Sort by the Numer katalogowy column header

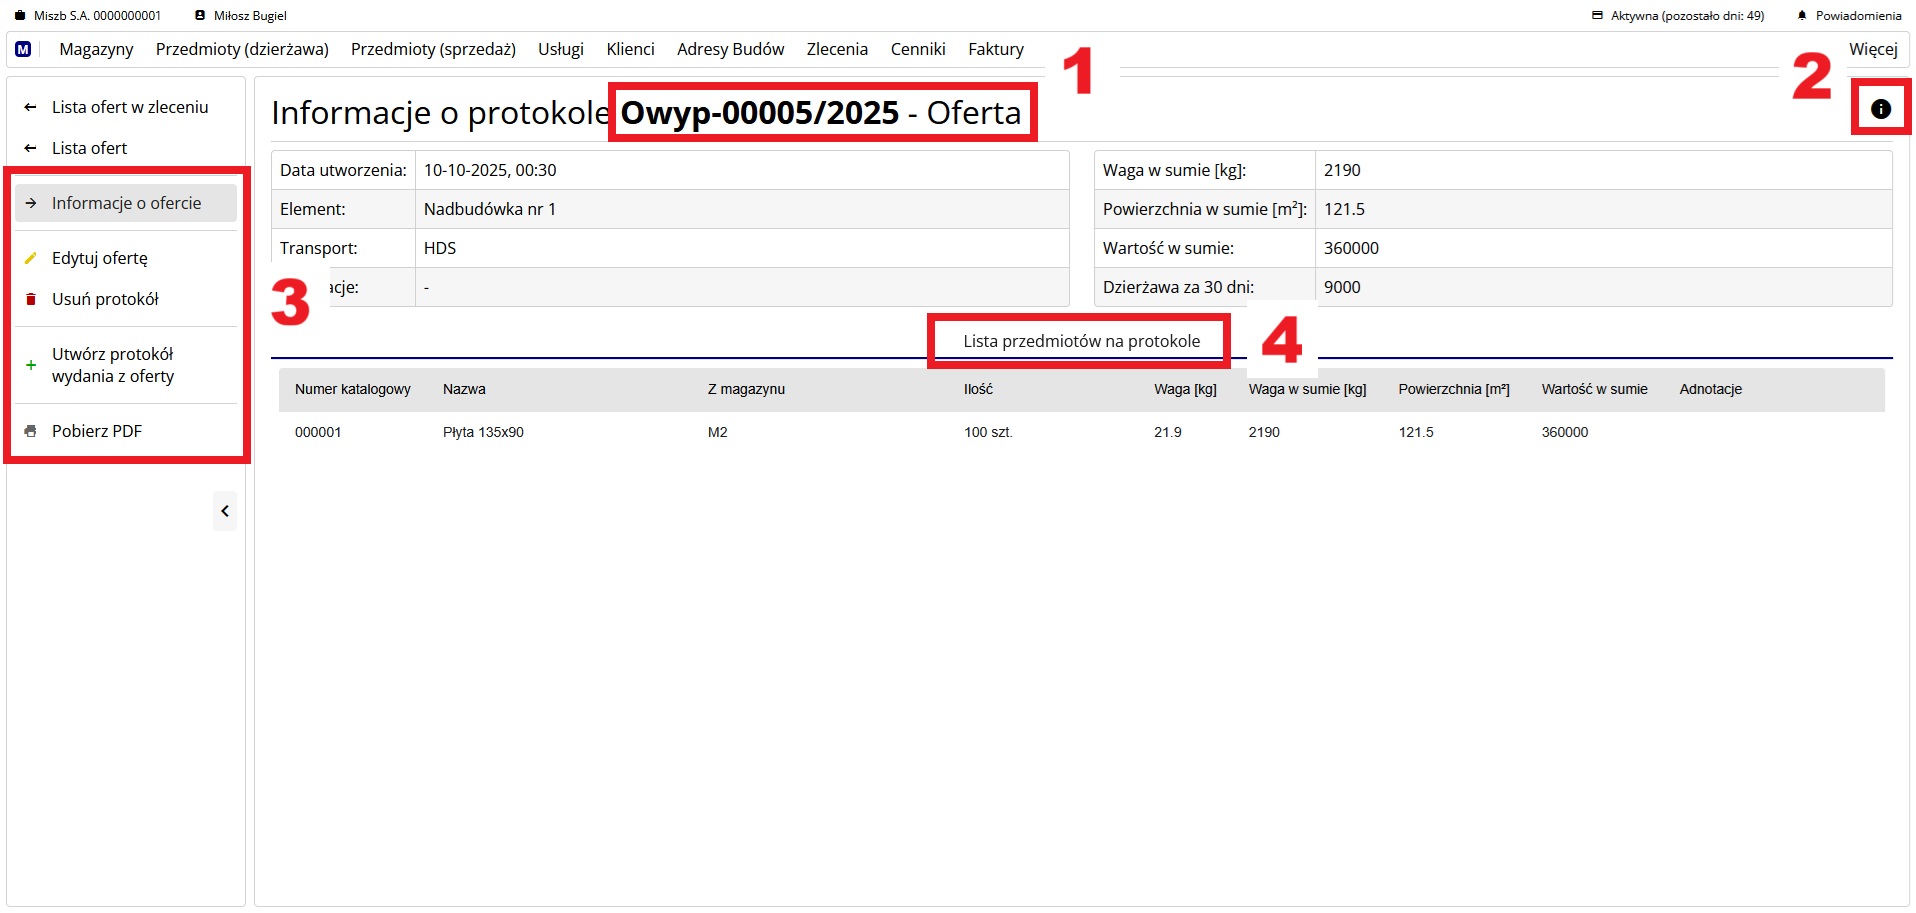[x=352, y=389]
